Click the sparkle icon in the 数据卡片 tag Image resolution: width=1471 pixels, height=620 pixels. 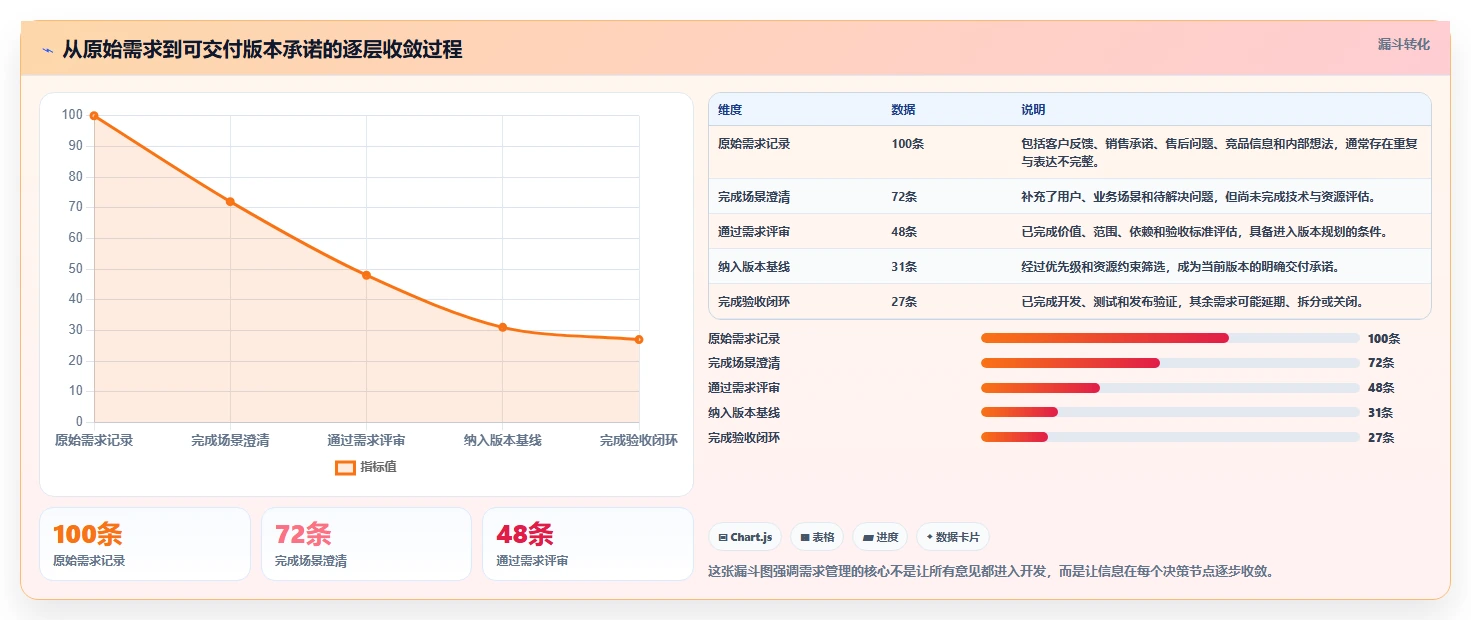click(x=930, y=537)
